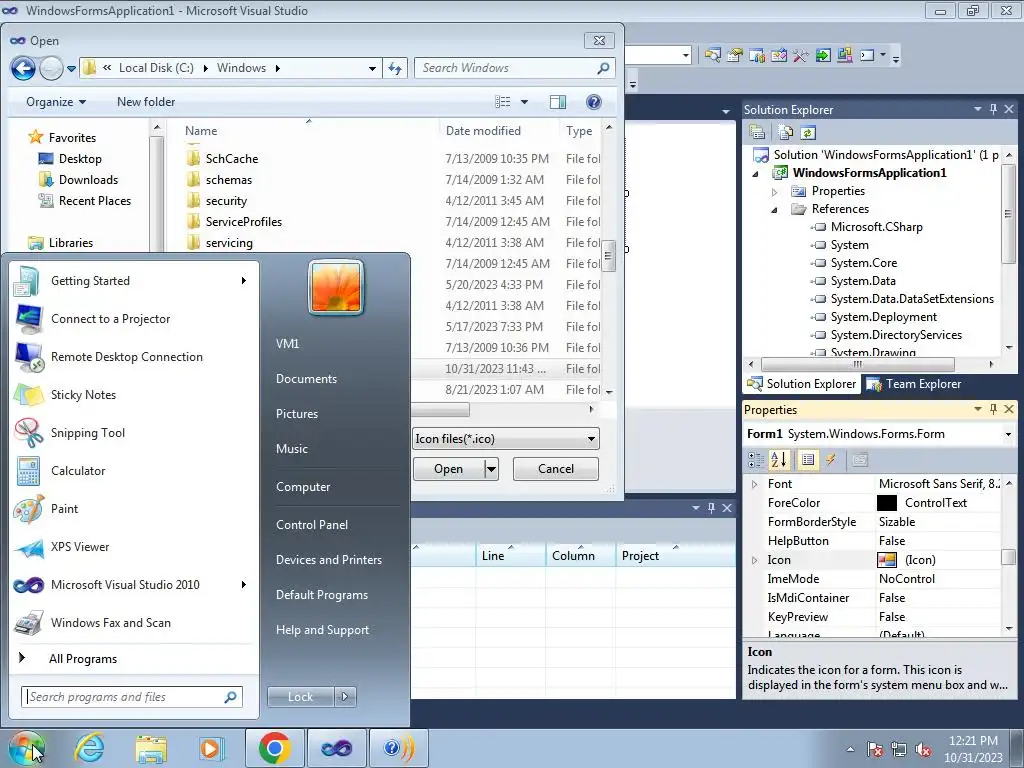
Task: Click the Search Windows field
Action: point(515,68)
